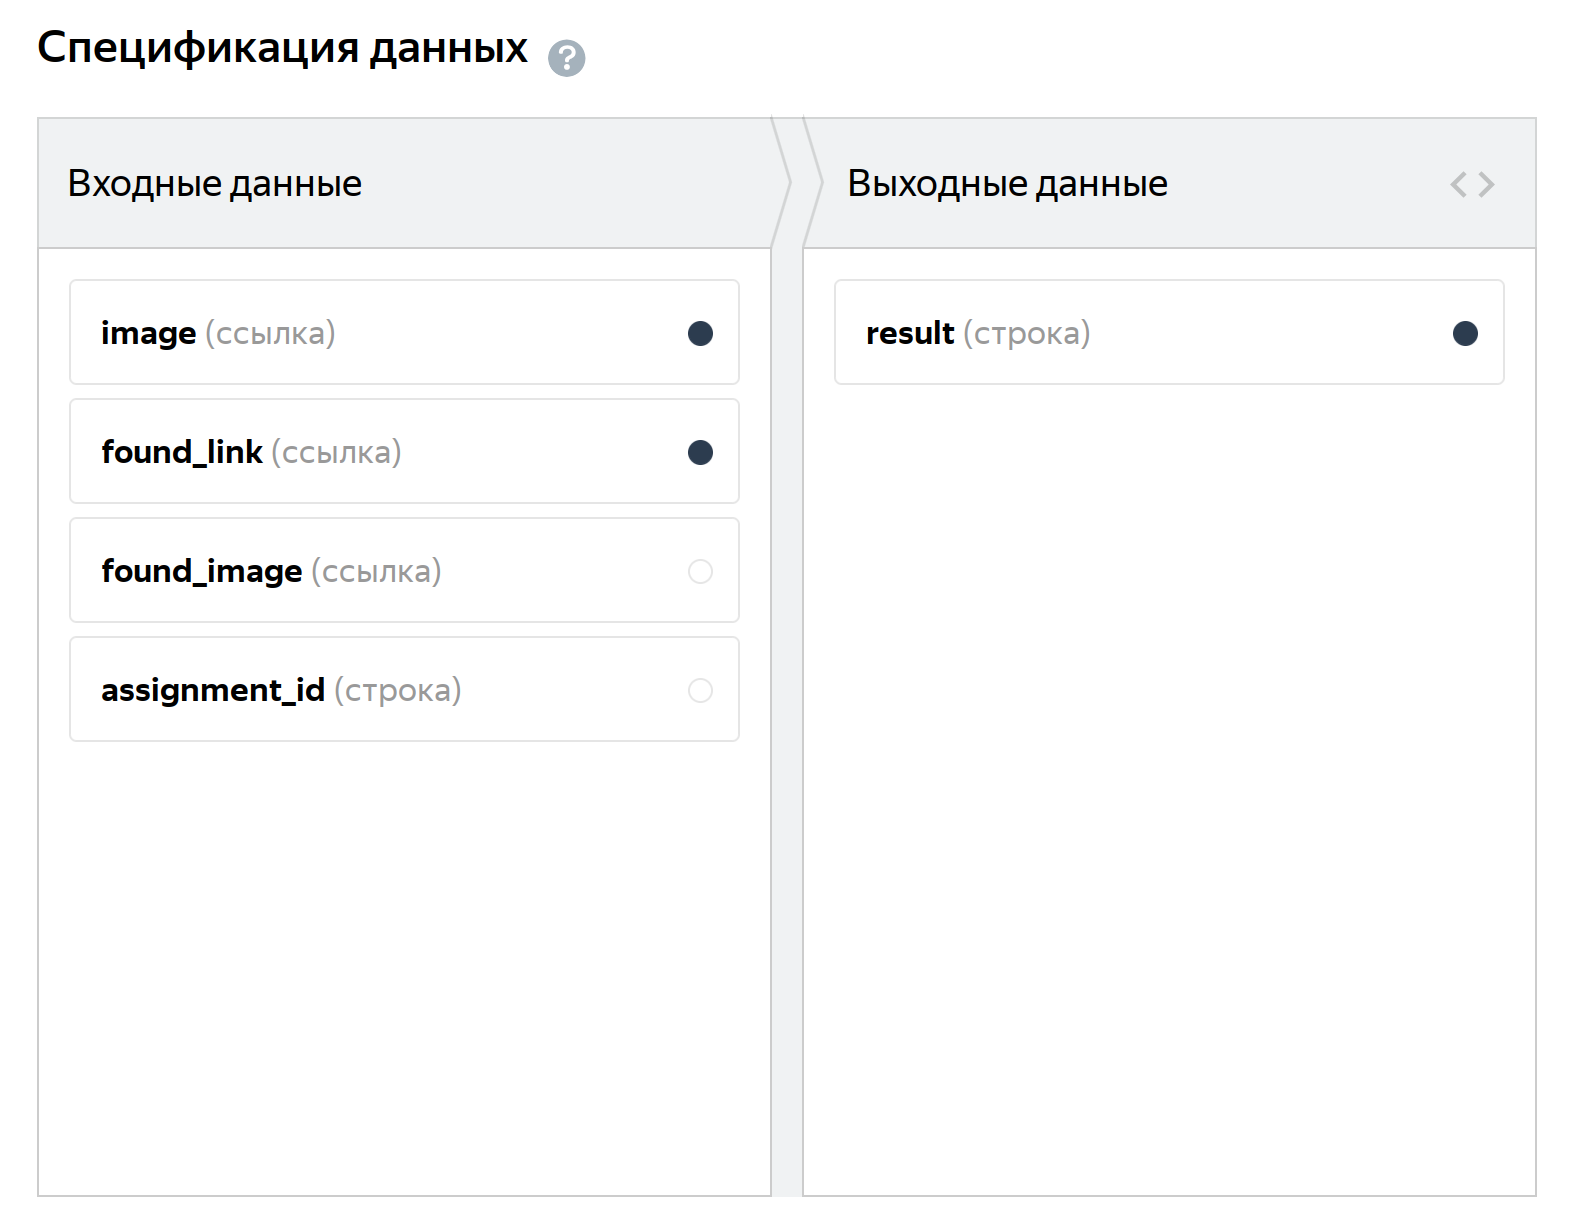
Task: Click the (ссылка) type of image field
Action: 270,333
